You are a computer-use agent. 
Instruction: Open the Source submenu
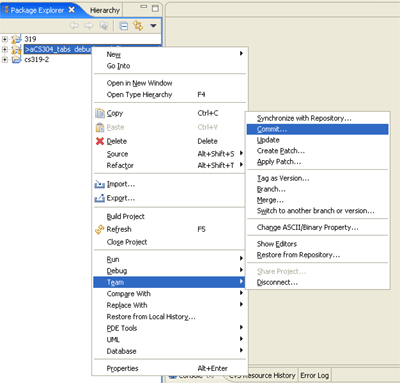[170, 154]
